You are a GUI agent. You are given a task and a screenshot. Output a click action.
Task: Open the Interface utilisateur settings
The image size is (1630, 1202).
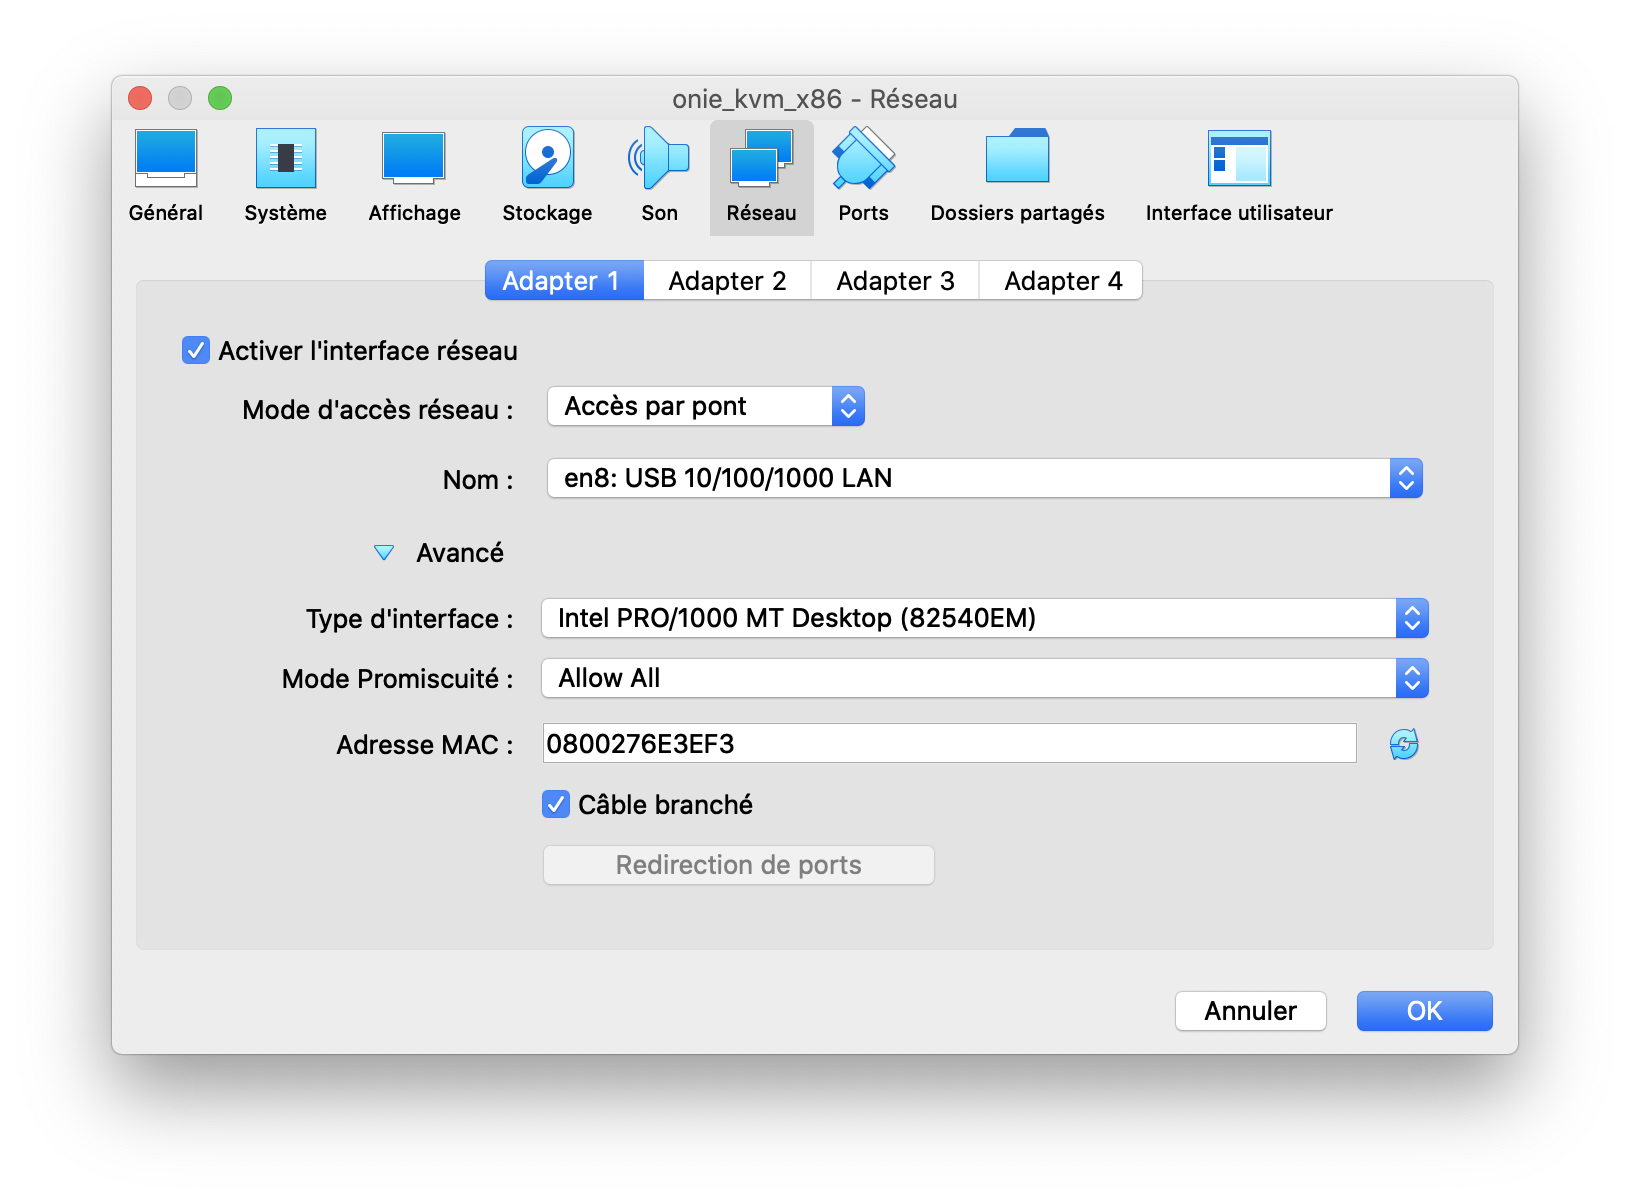click(1239, 176)
